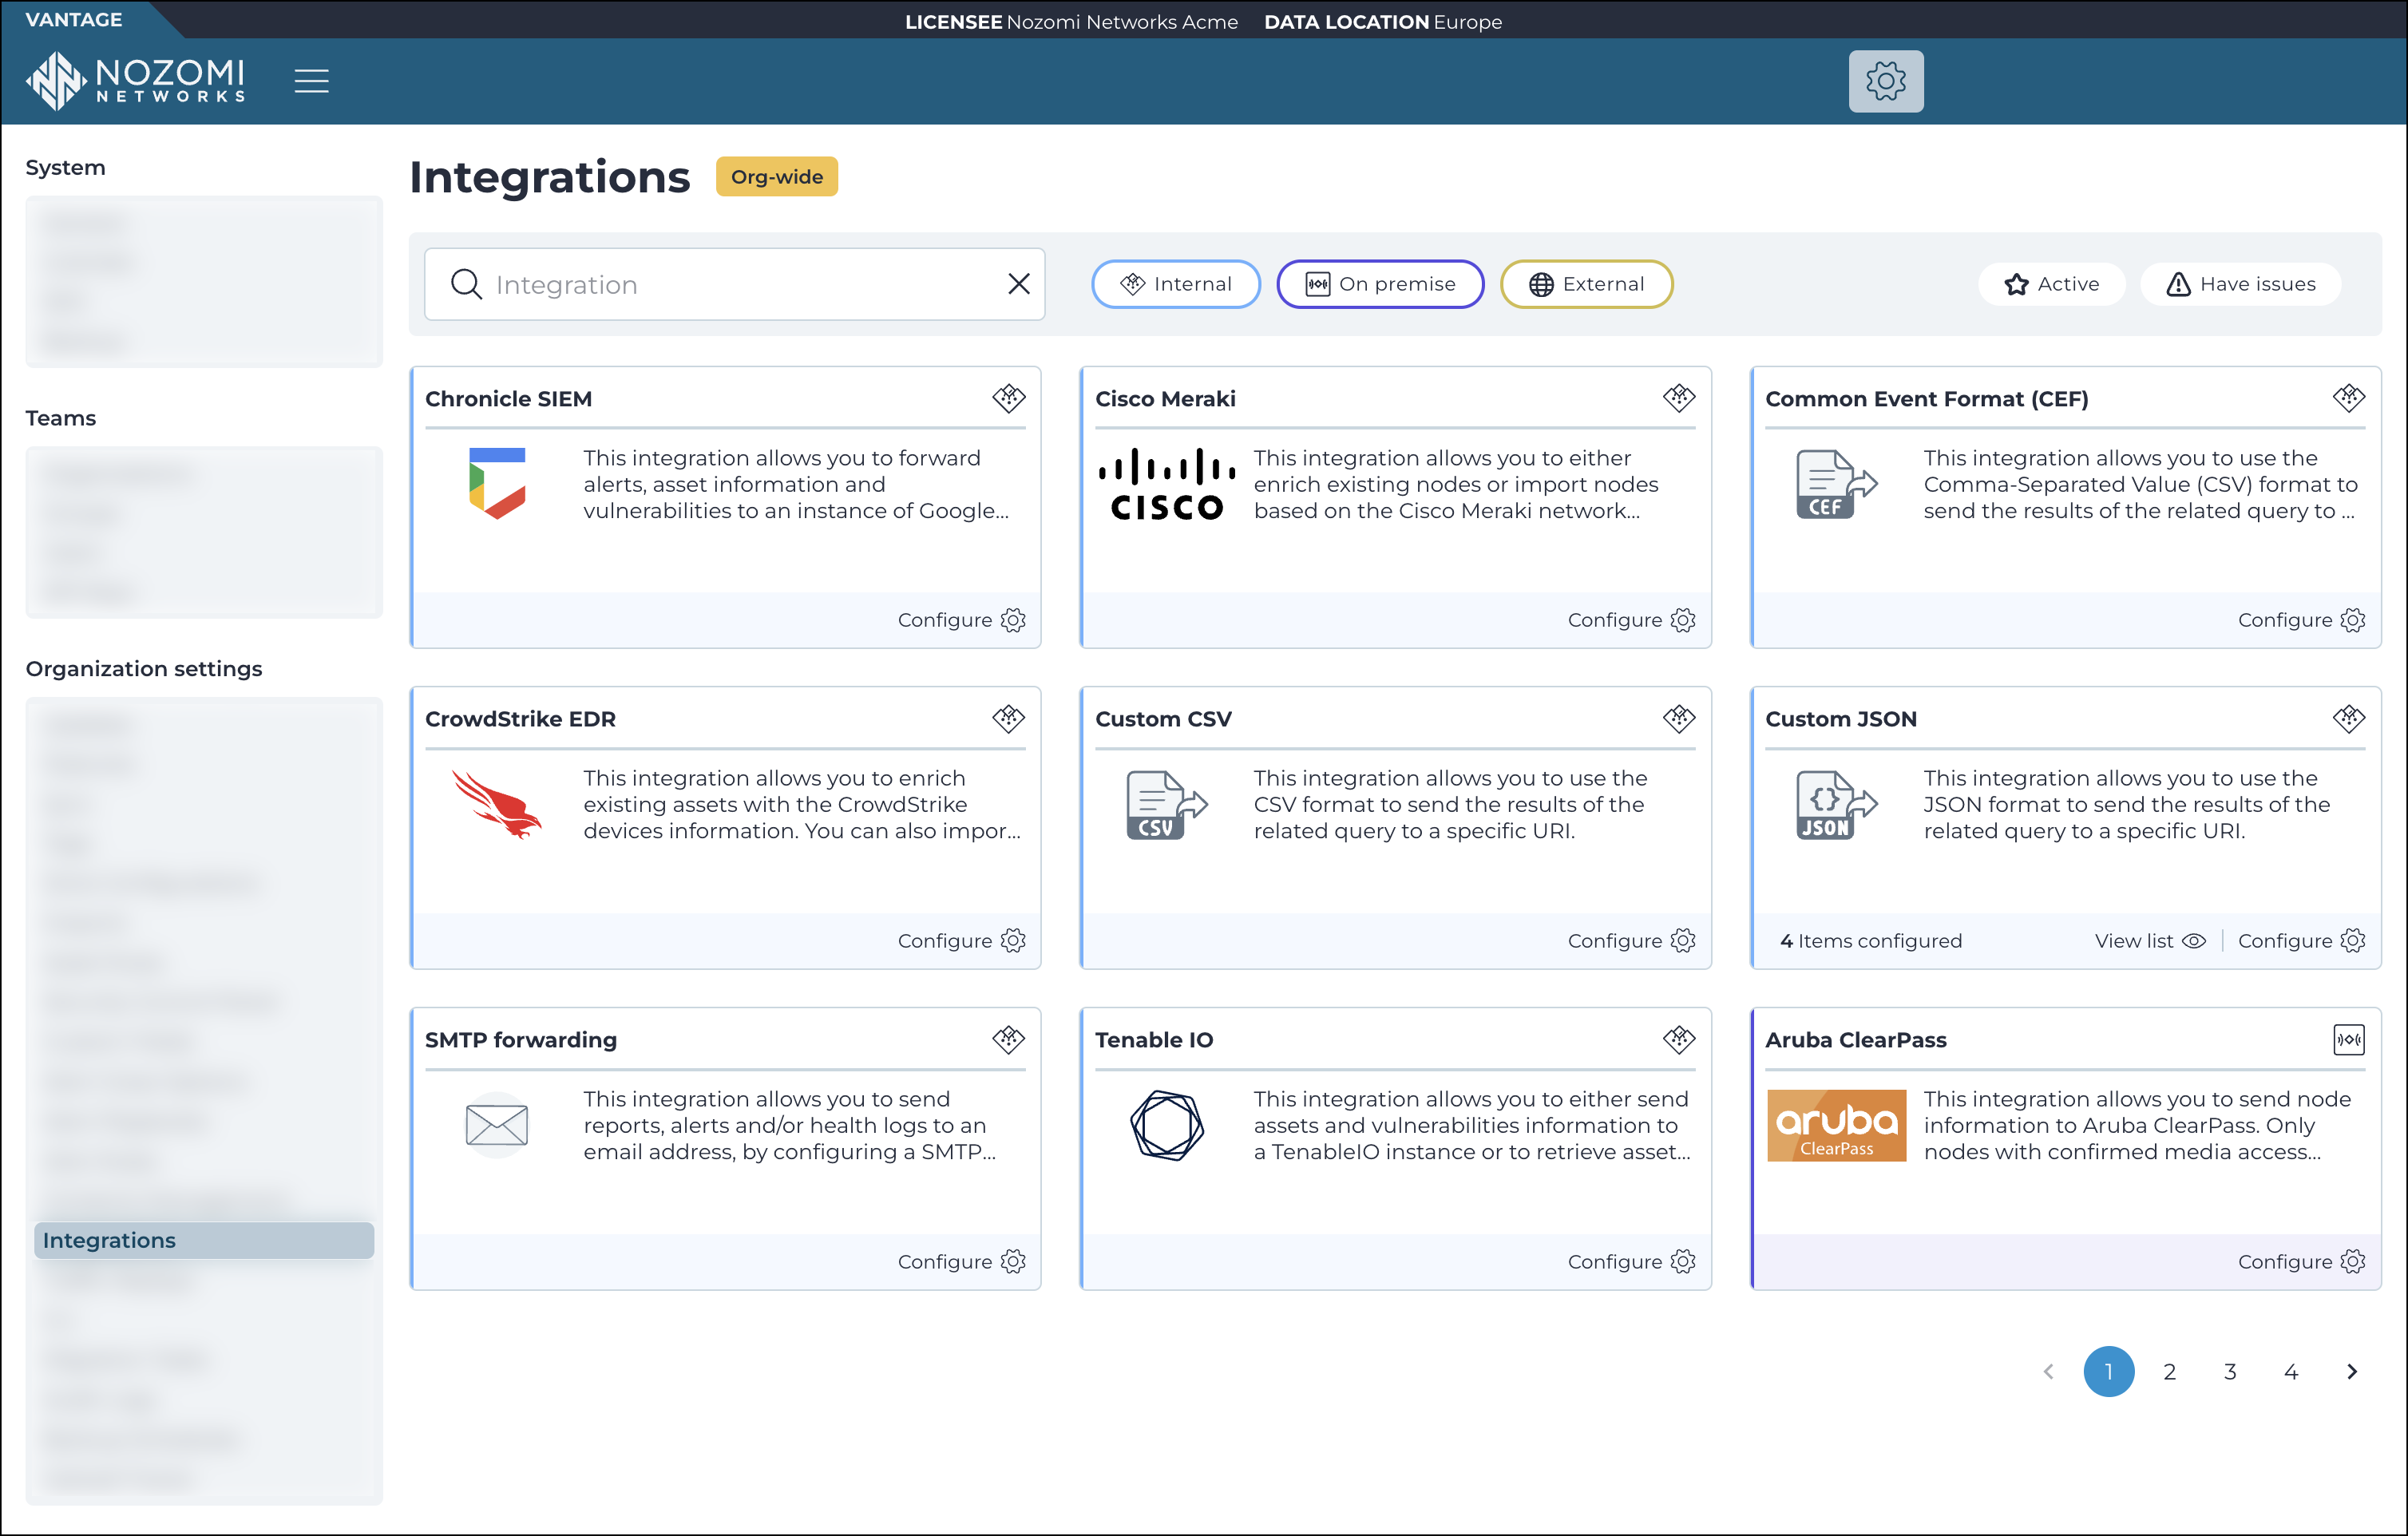
Task: Click the Aruba ClearPass logo
Action: tap(1836, 1125)
